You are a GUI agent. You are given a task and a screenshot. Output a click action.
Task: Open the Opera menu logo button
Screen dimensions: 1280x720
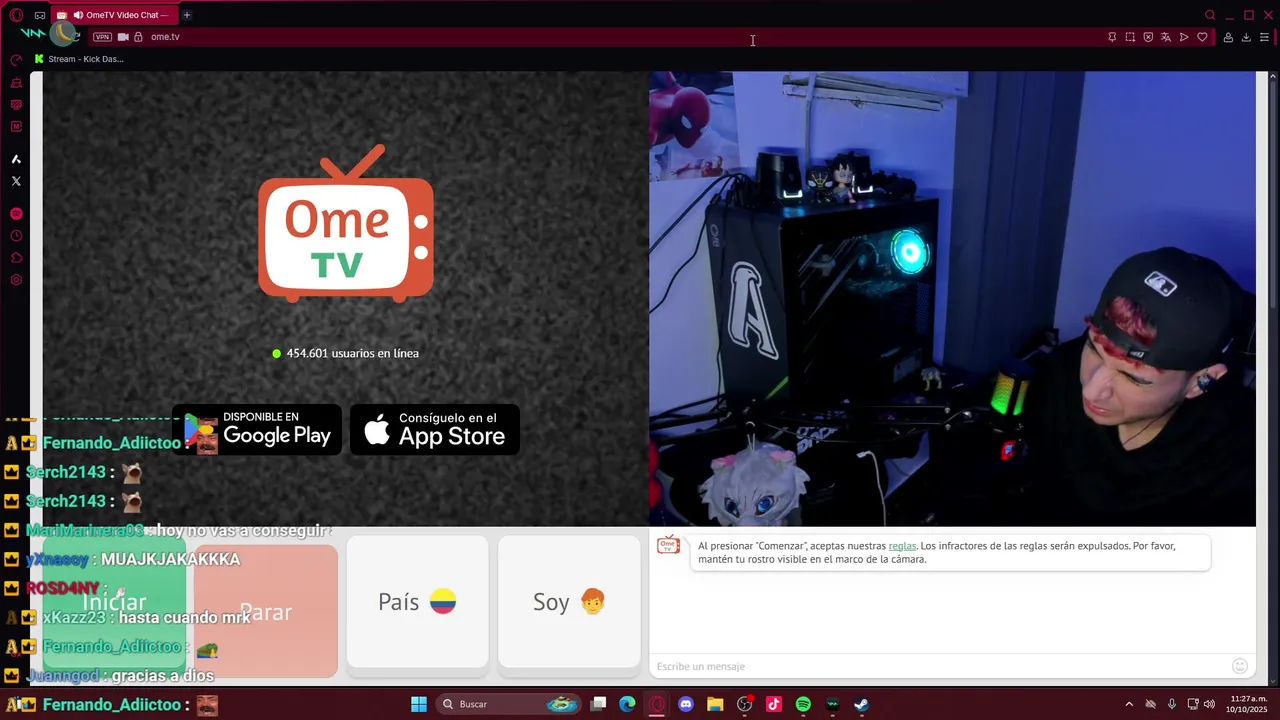coord(16,15)
